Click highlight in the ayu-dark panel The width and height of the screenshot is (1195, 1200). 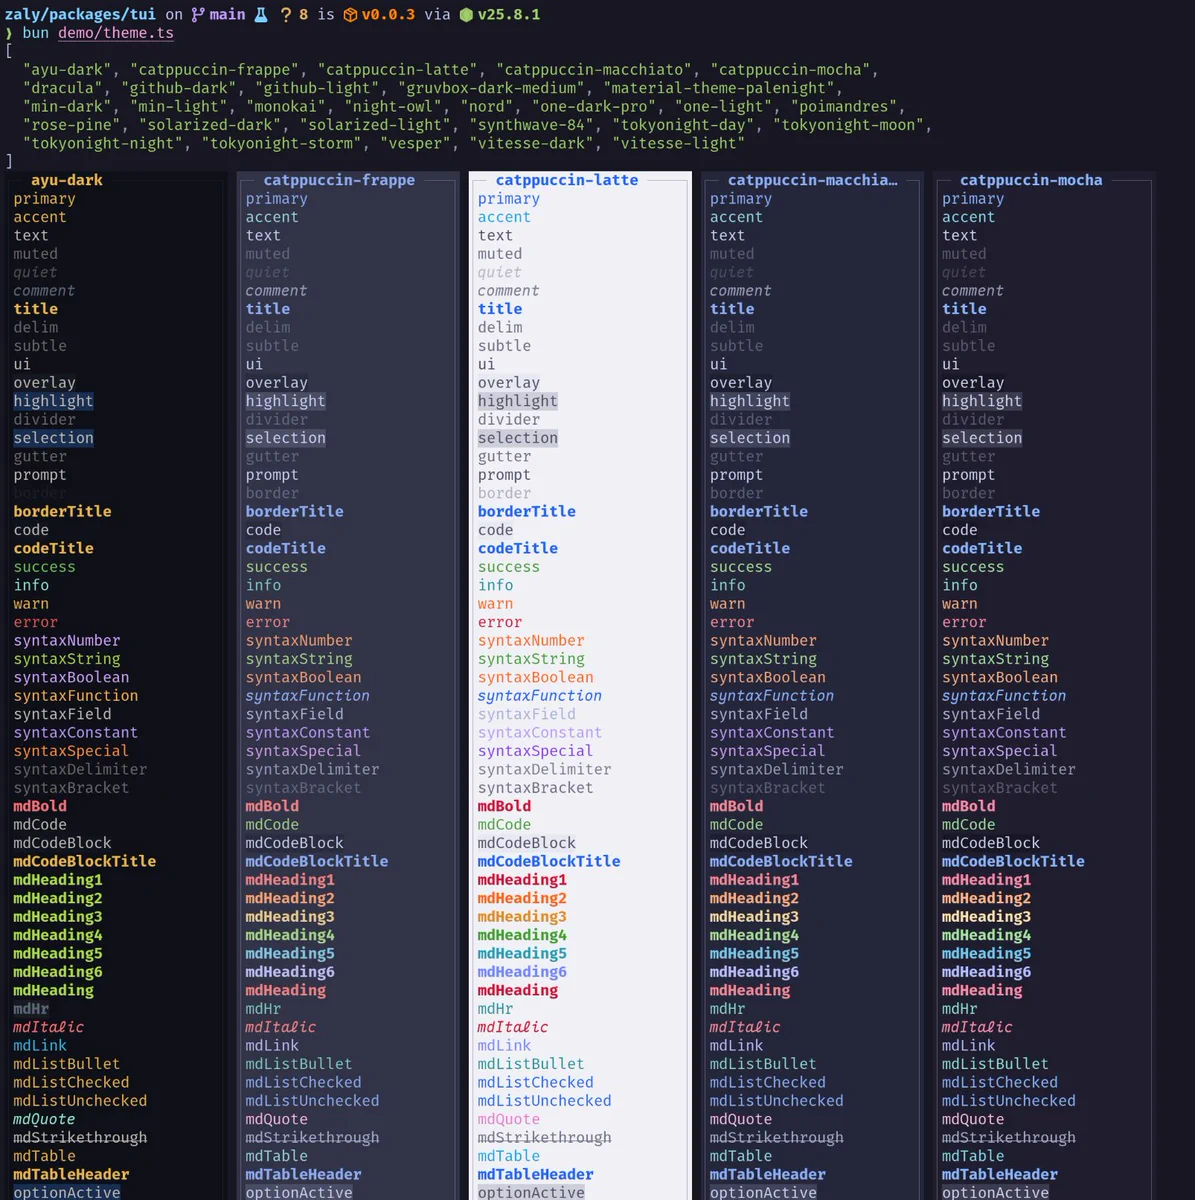pyautogui.click(x=53, y=401)
